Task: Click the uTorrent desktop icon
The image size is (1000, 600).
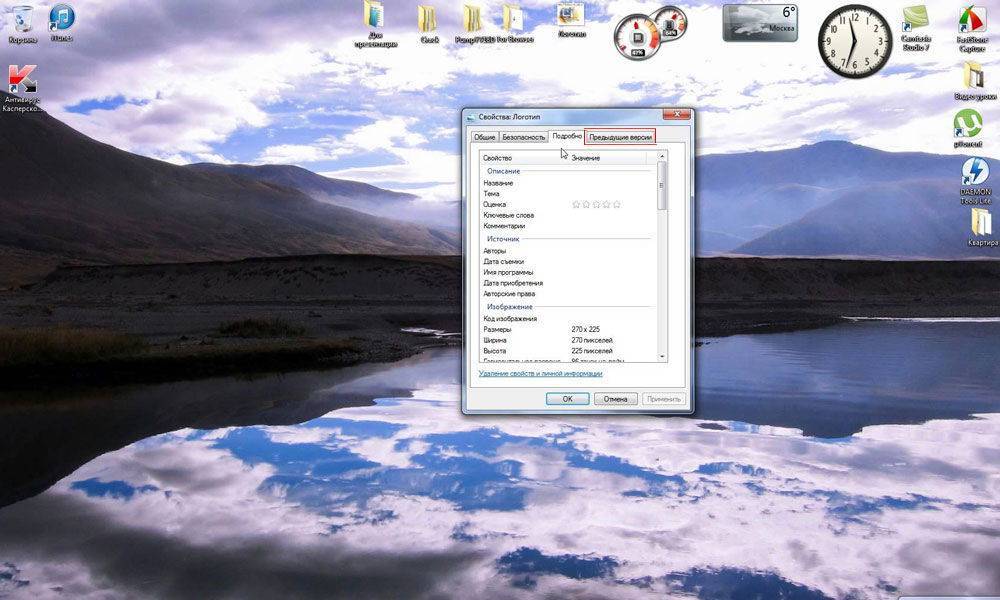Action: [968, 124]
